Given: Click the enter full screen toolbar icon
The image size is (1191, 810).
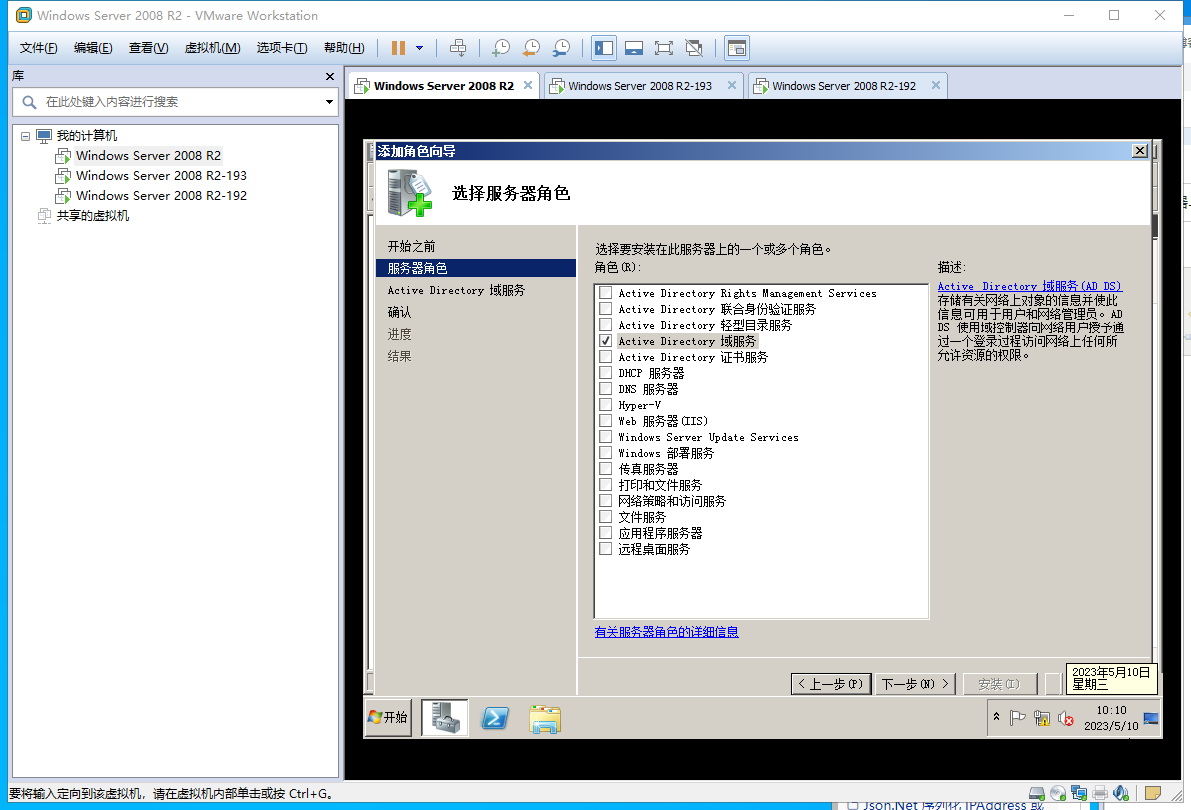Looking at the screenshot, I should coord(664,48).
